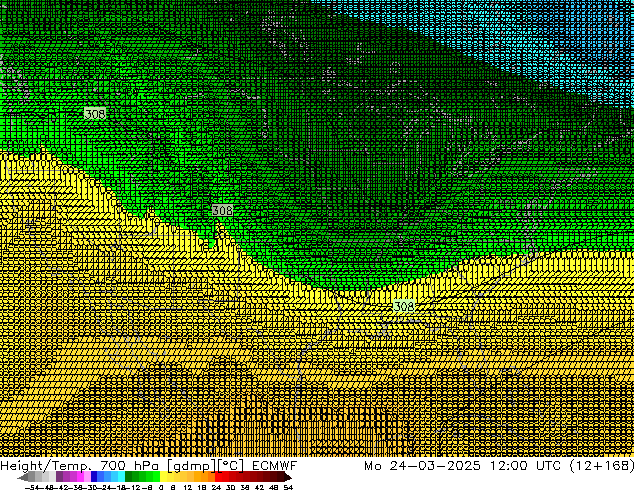Click the 308 label at the green-yellow boundary center
The width and height of the screenshot is (634, 490).
pyautogui.click(x=222, y=210)
